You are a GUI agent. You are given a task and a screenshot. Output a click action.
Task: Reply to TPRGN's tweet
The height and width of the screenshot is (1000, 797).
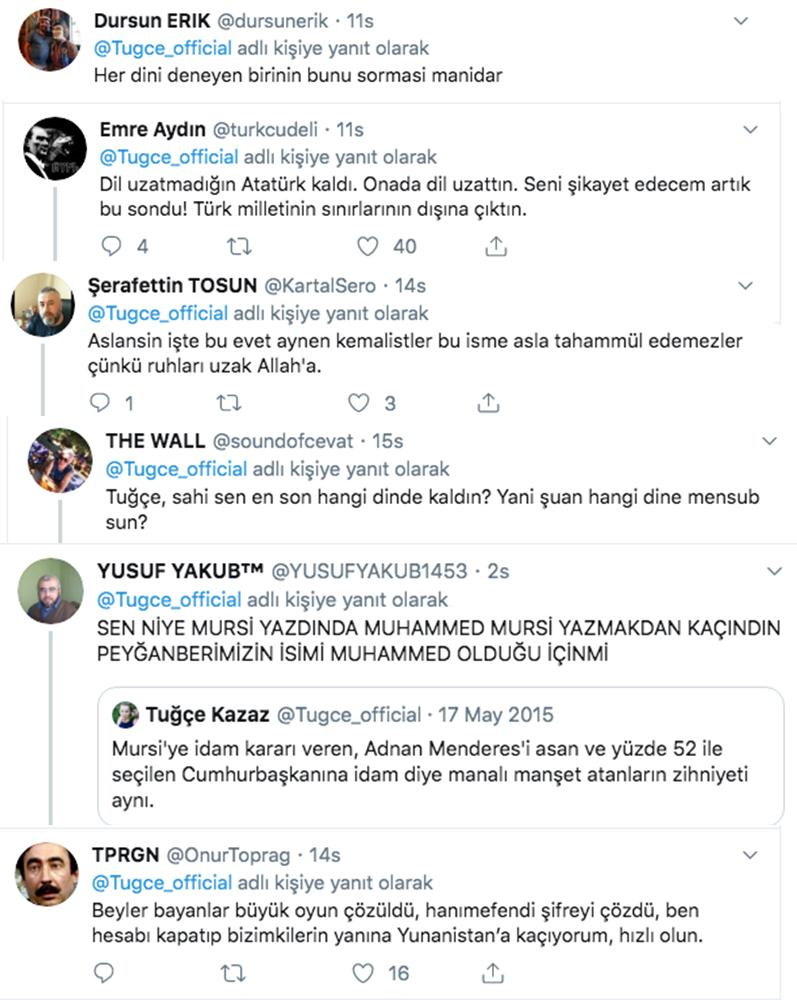(102, 971)
